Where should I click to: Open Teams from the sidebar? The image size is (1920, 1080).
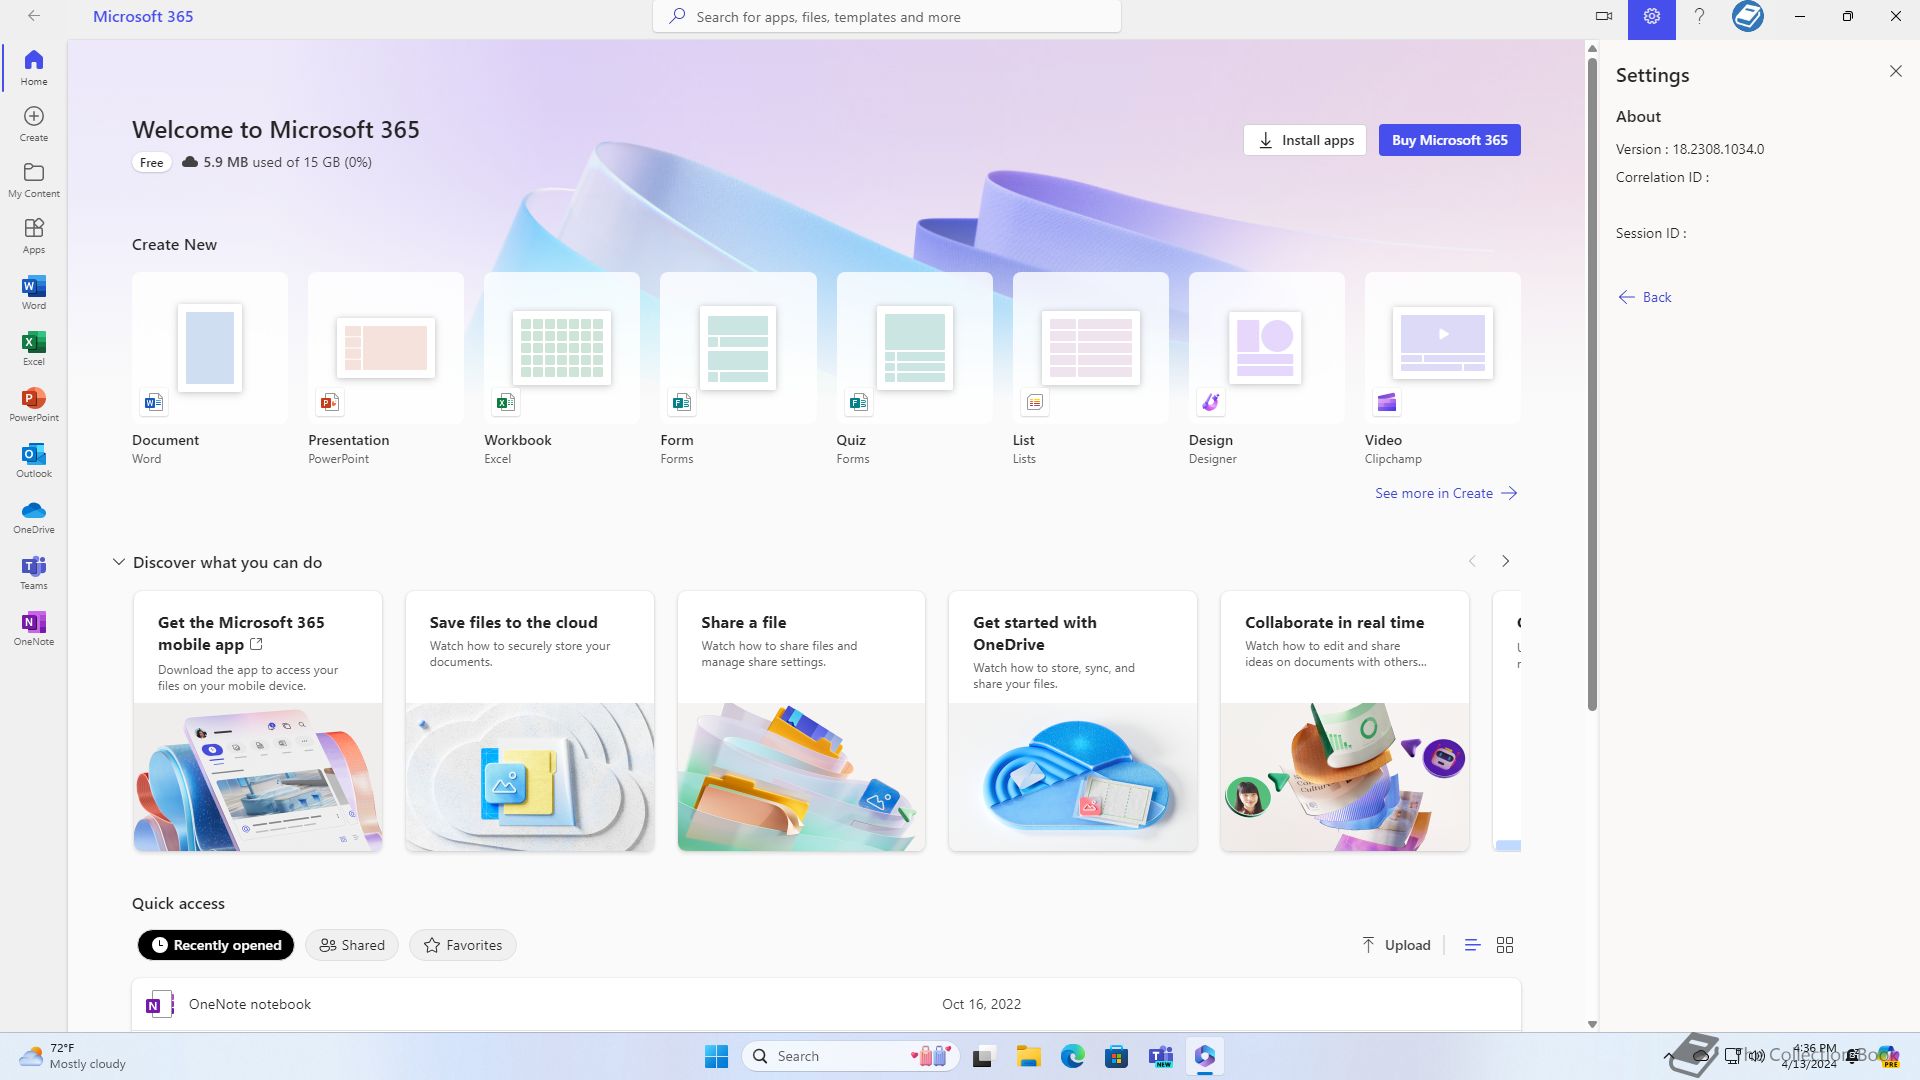point(34,572)
